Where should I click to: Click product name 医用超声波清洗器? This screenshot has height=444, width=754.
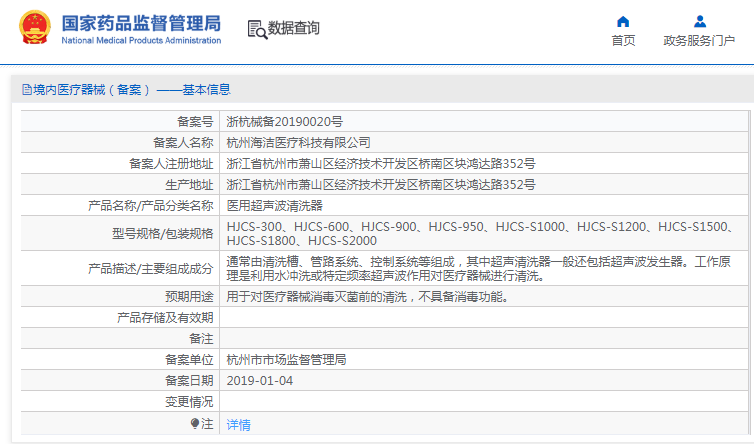pyautogui.click(x=274, y=206)
